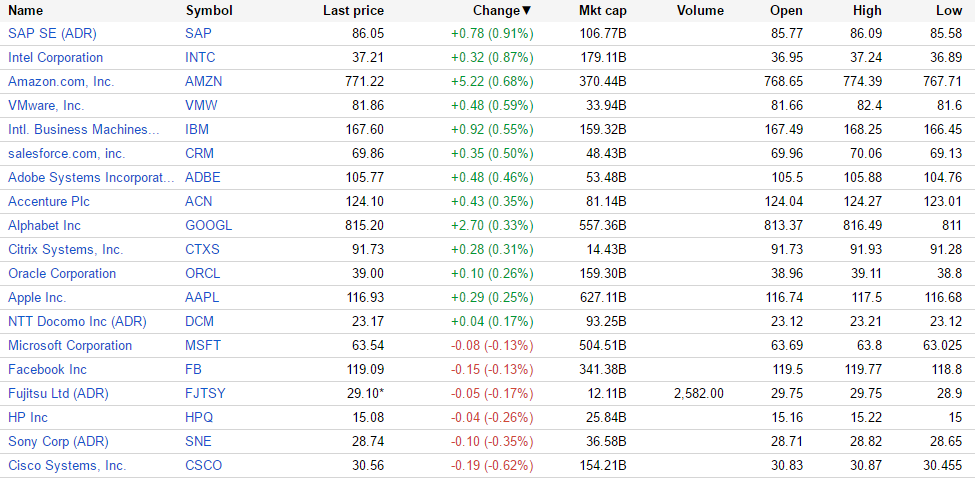Click the Name column header
The height and width of the screenshot is (479, 975).
pyautogui.click(x=26, y=10)
